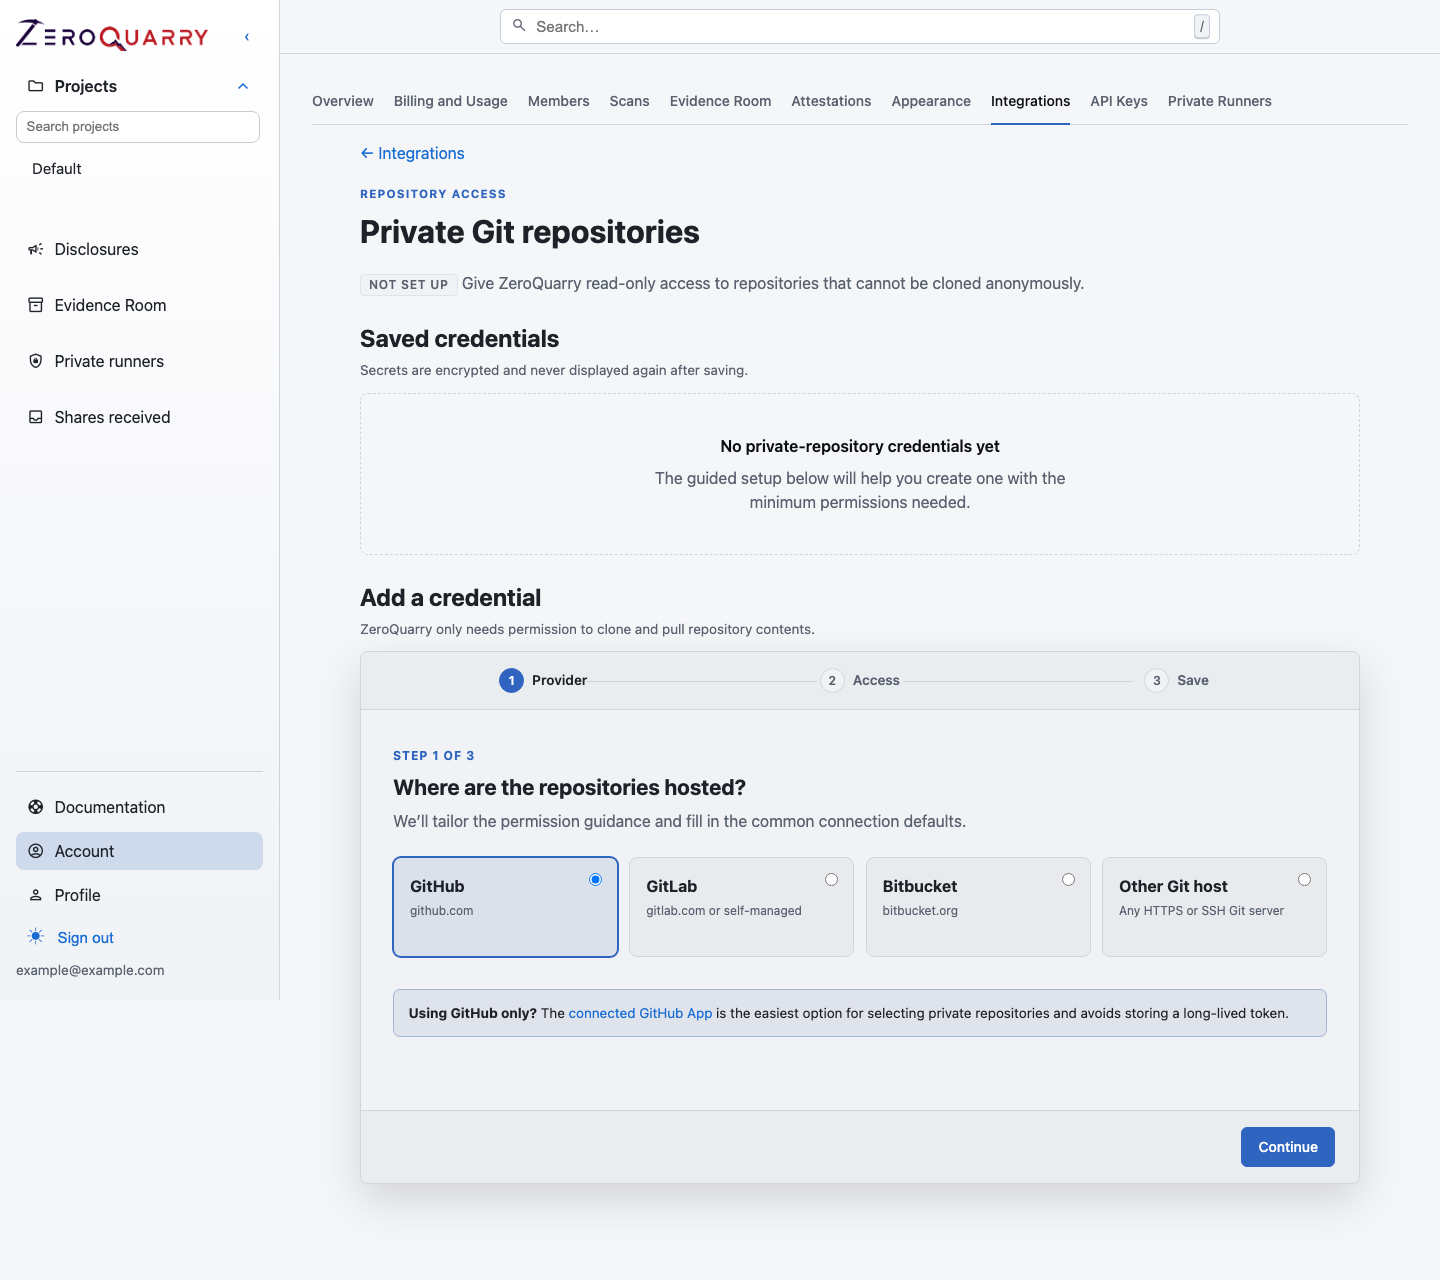Open Disclosures in the sidebar
Screen dimensions: 1440x1280
(x=97, y=249)
